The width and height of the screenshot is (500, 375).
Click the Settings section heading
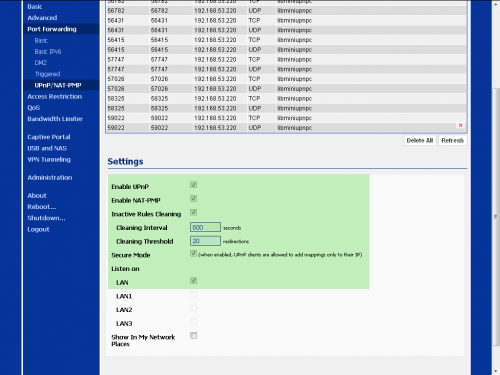pos(125,162)
